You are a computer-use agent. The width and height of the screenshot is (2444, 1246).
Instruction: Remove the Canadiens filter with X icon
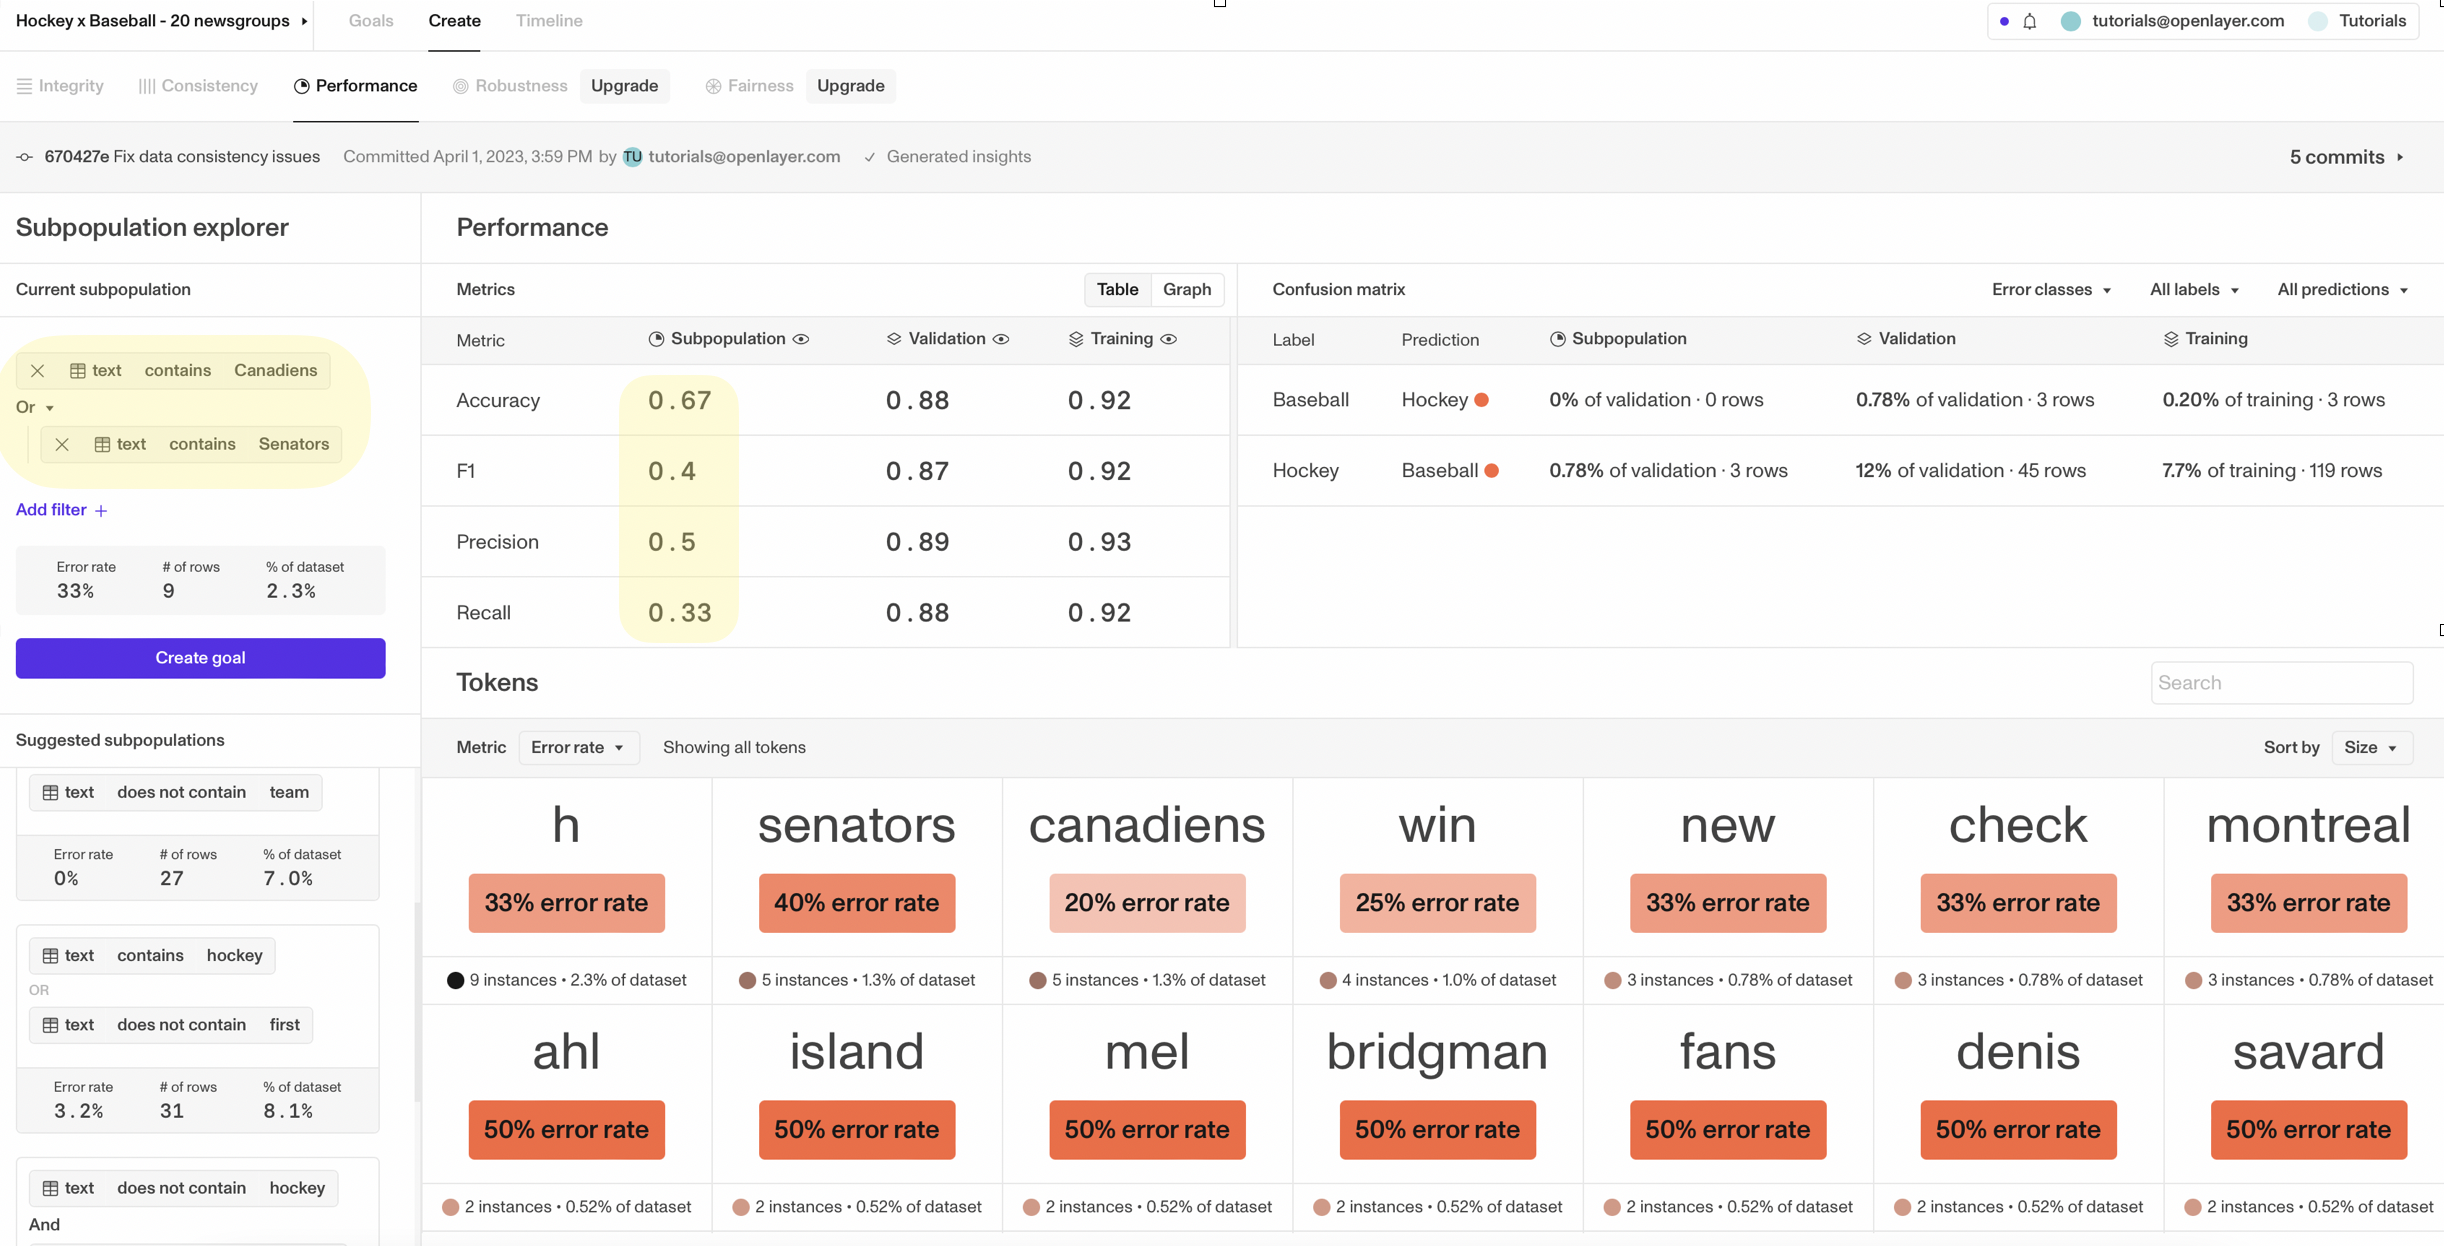click(x=38, y=370)
